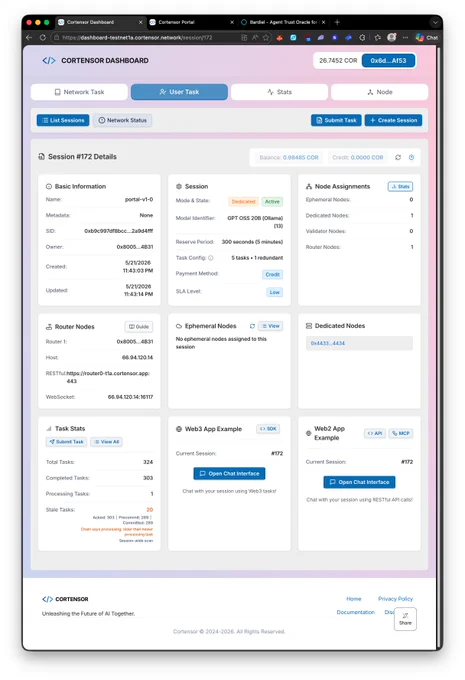The image size is (465, 680).
Task: Refresh ephemeral nodes with the small refresh icon
Action: point(252,326)
